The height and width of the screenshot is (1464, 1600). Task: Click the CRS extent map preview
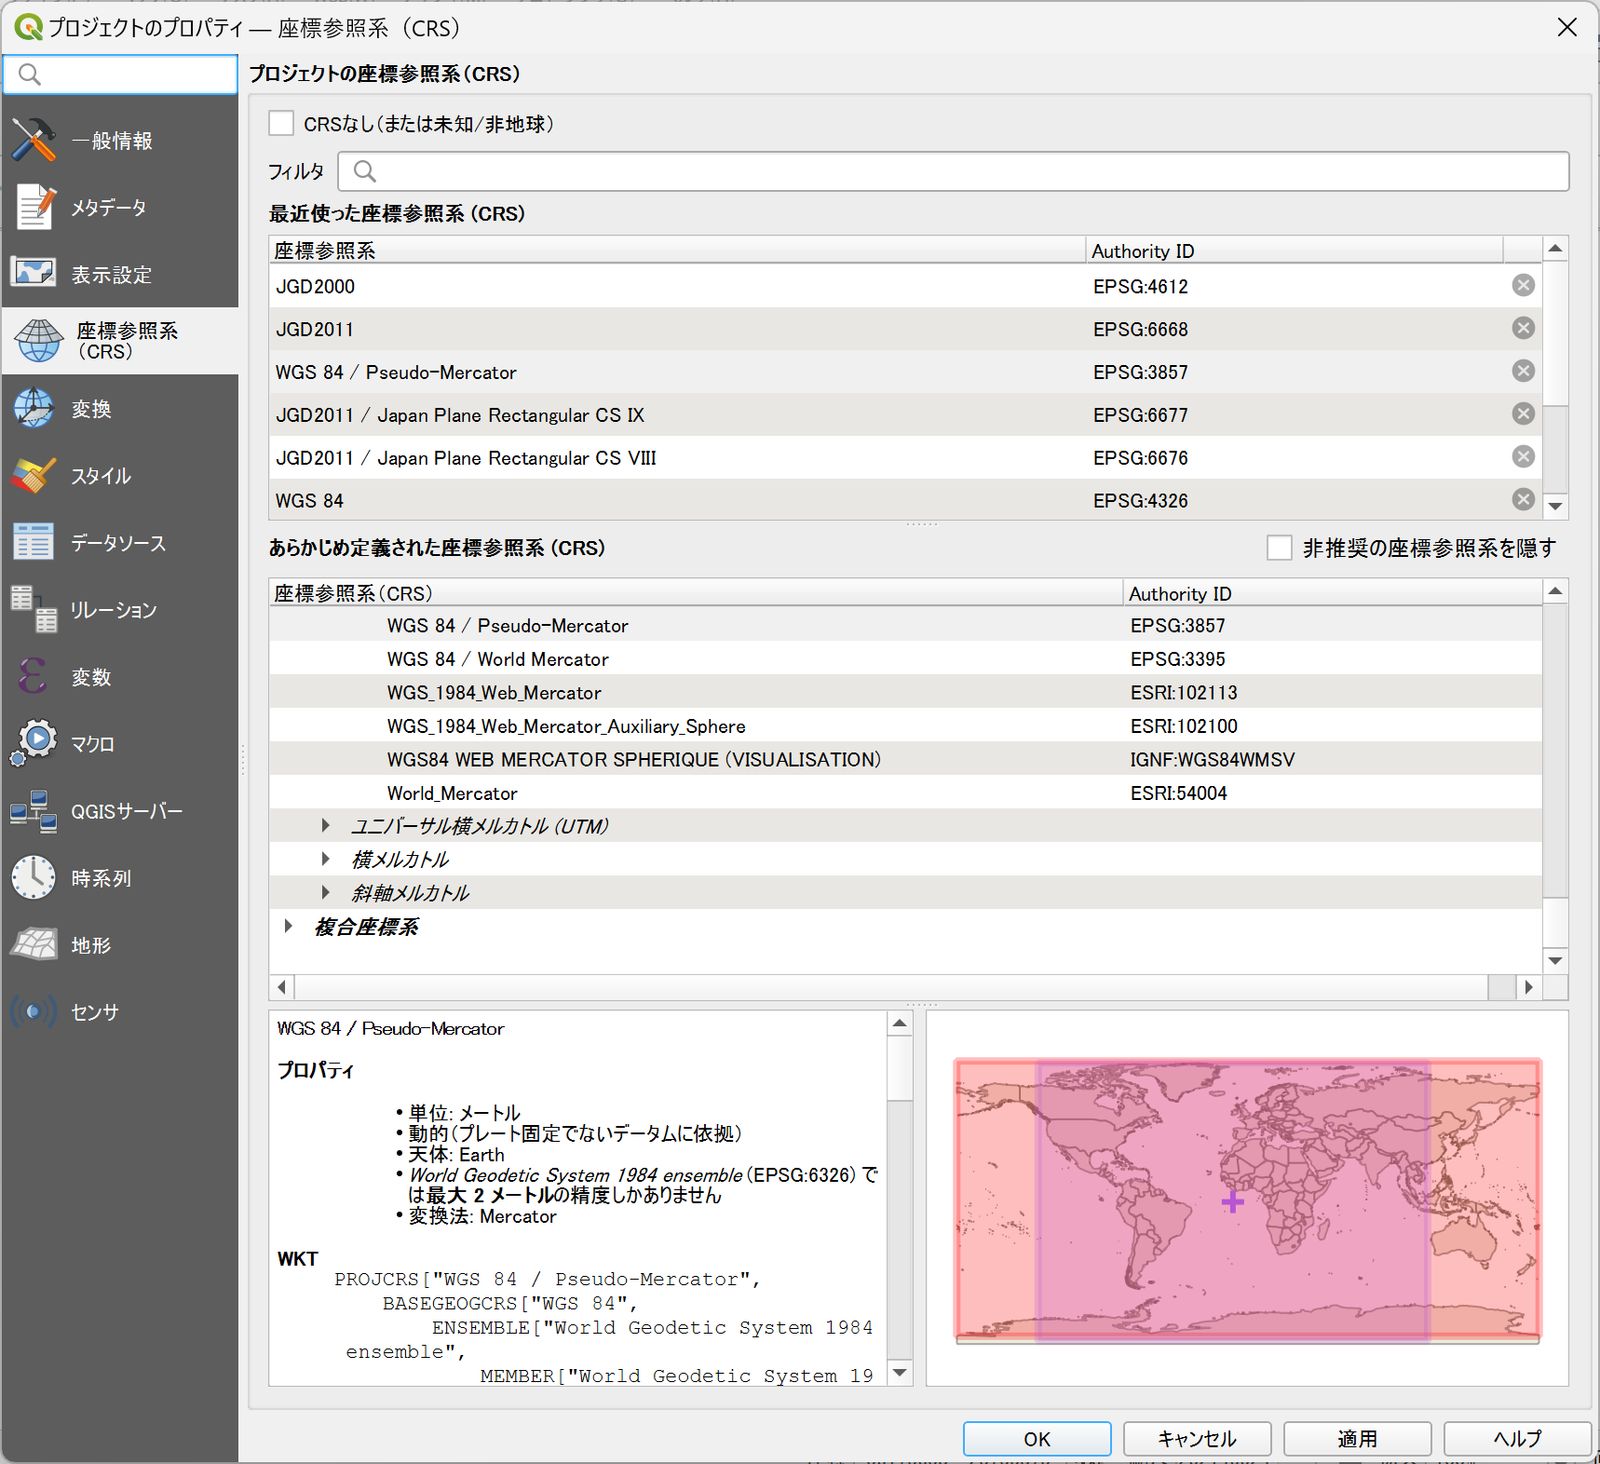tap(1247, 1198)
